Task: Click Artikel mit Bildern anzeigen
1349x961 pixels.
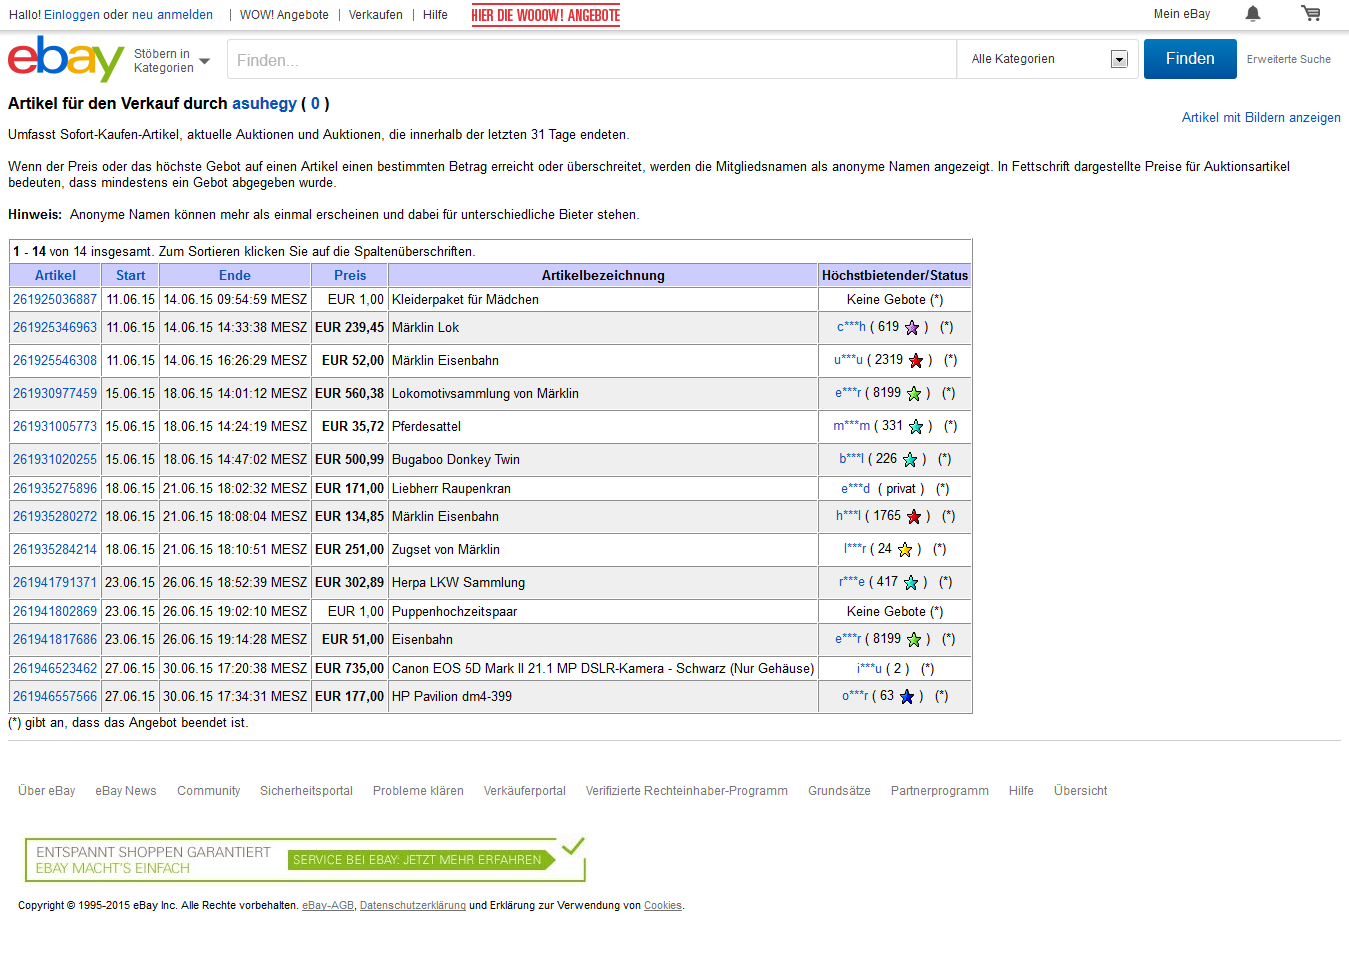Action: point(1261,117)
